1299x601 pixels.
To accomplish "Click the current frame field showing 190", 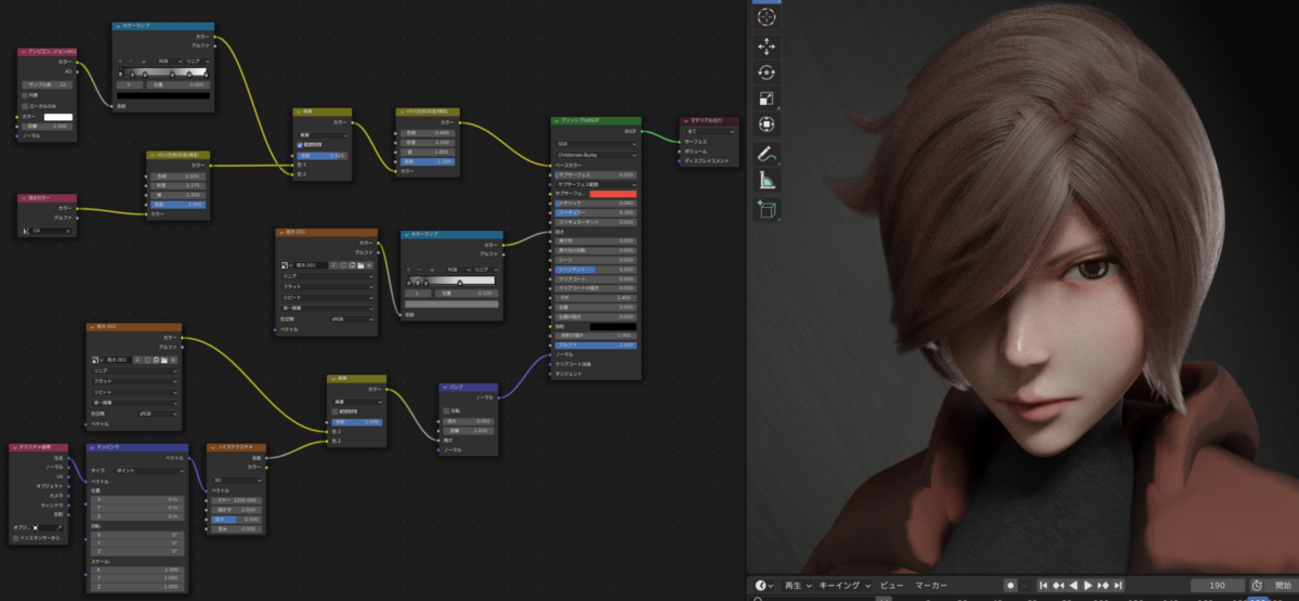I will [1217, 585].
